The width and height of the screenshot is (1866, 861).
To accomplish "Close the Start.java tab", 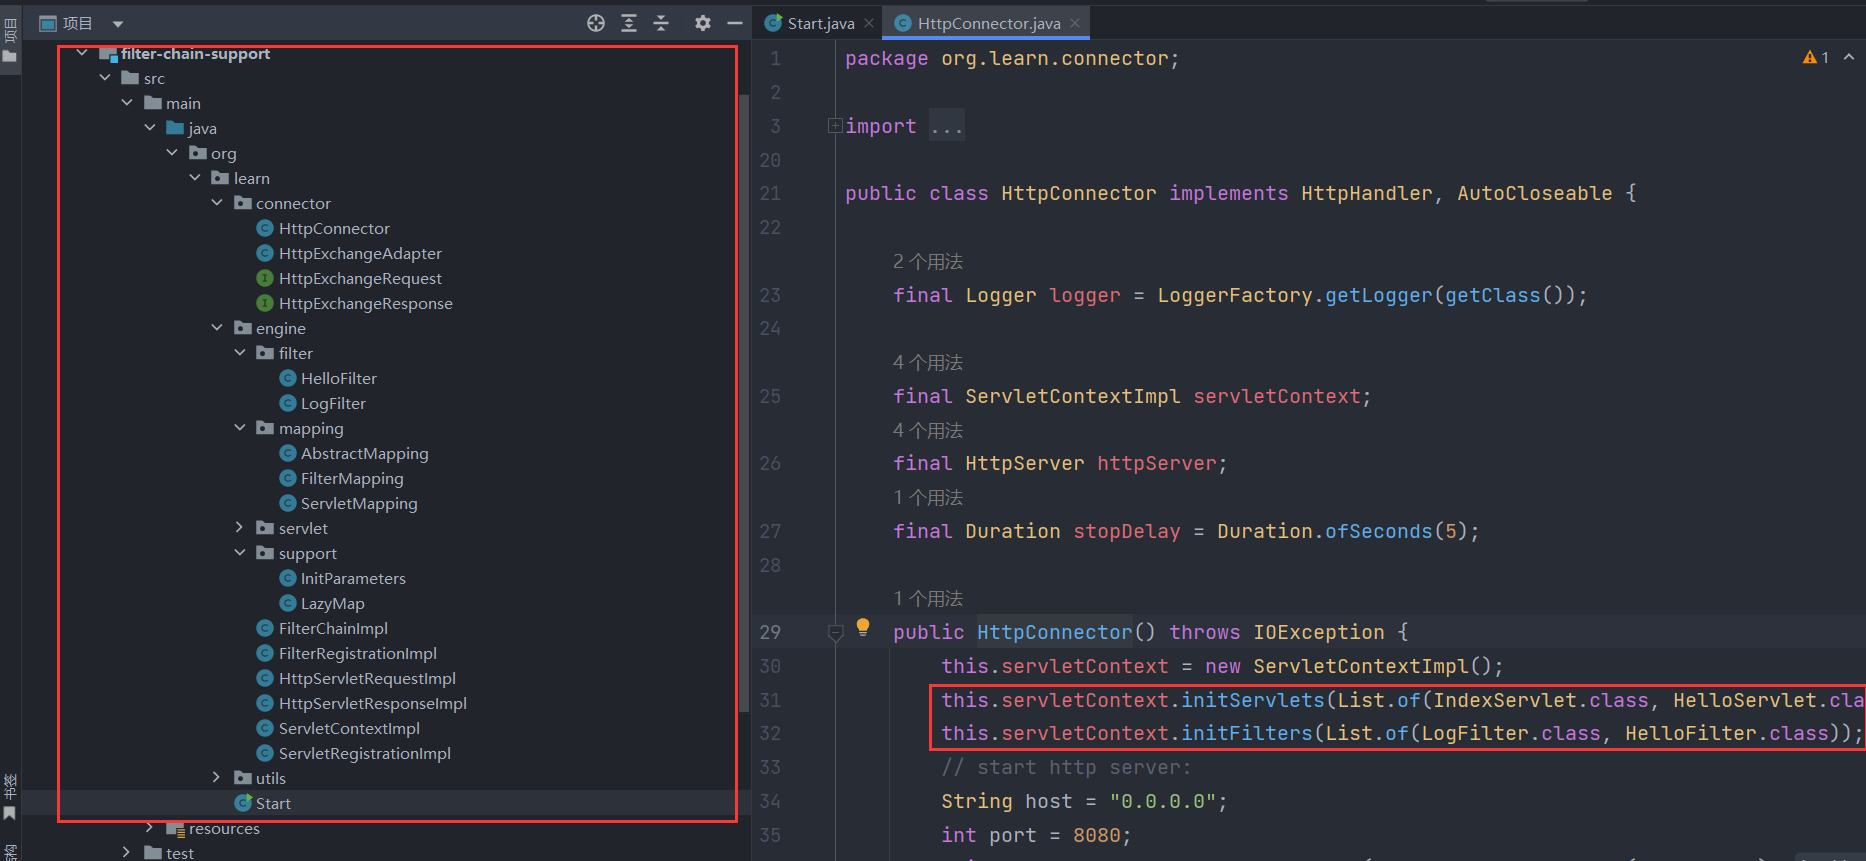I will click(x=869, y=23).
